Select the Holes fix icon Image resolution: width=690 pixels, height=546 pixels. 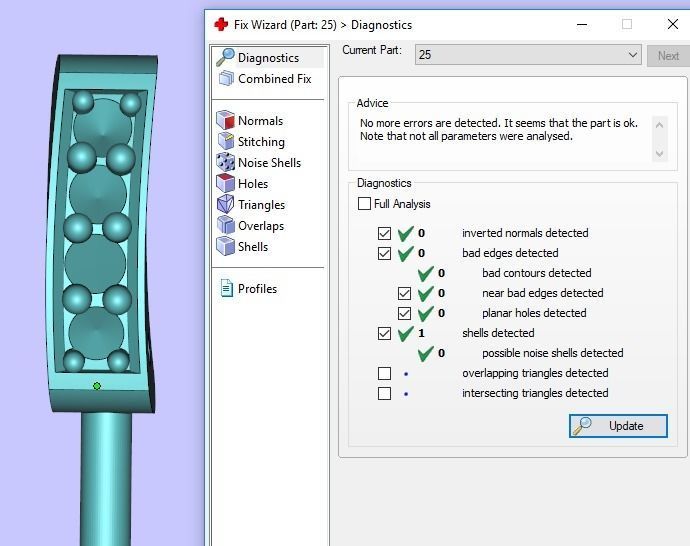click(x=226, y=183)
